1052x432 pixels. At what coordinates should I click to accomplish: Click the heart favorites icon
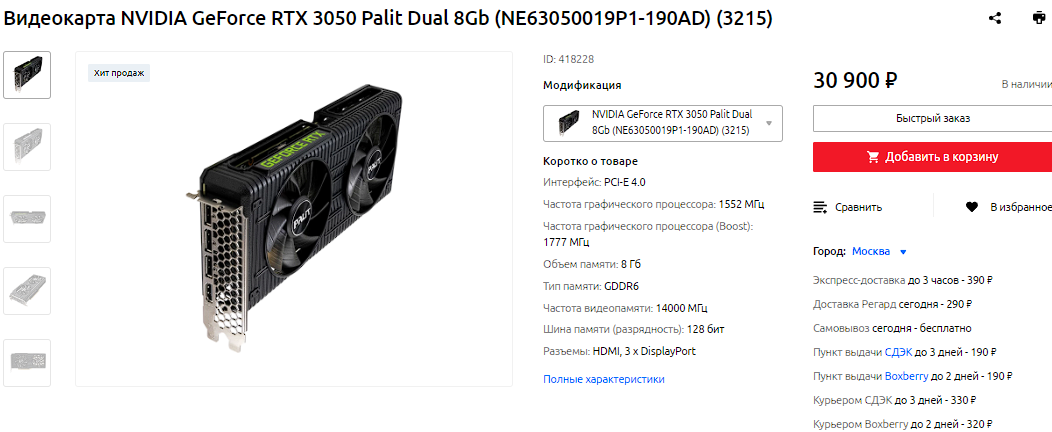(x=971, y=207)
